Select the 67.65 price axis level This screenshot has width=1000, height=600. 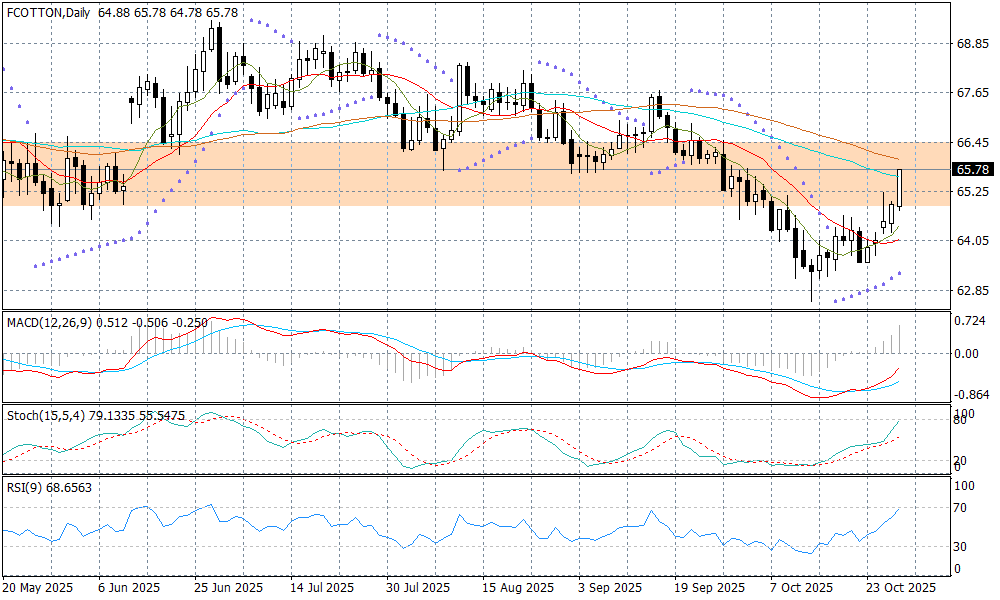point(973,93)
